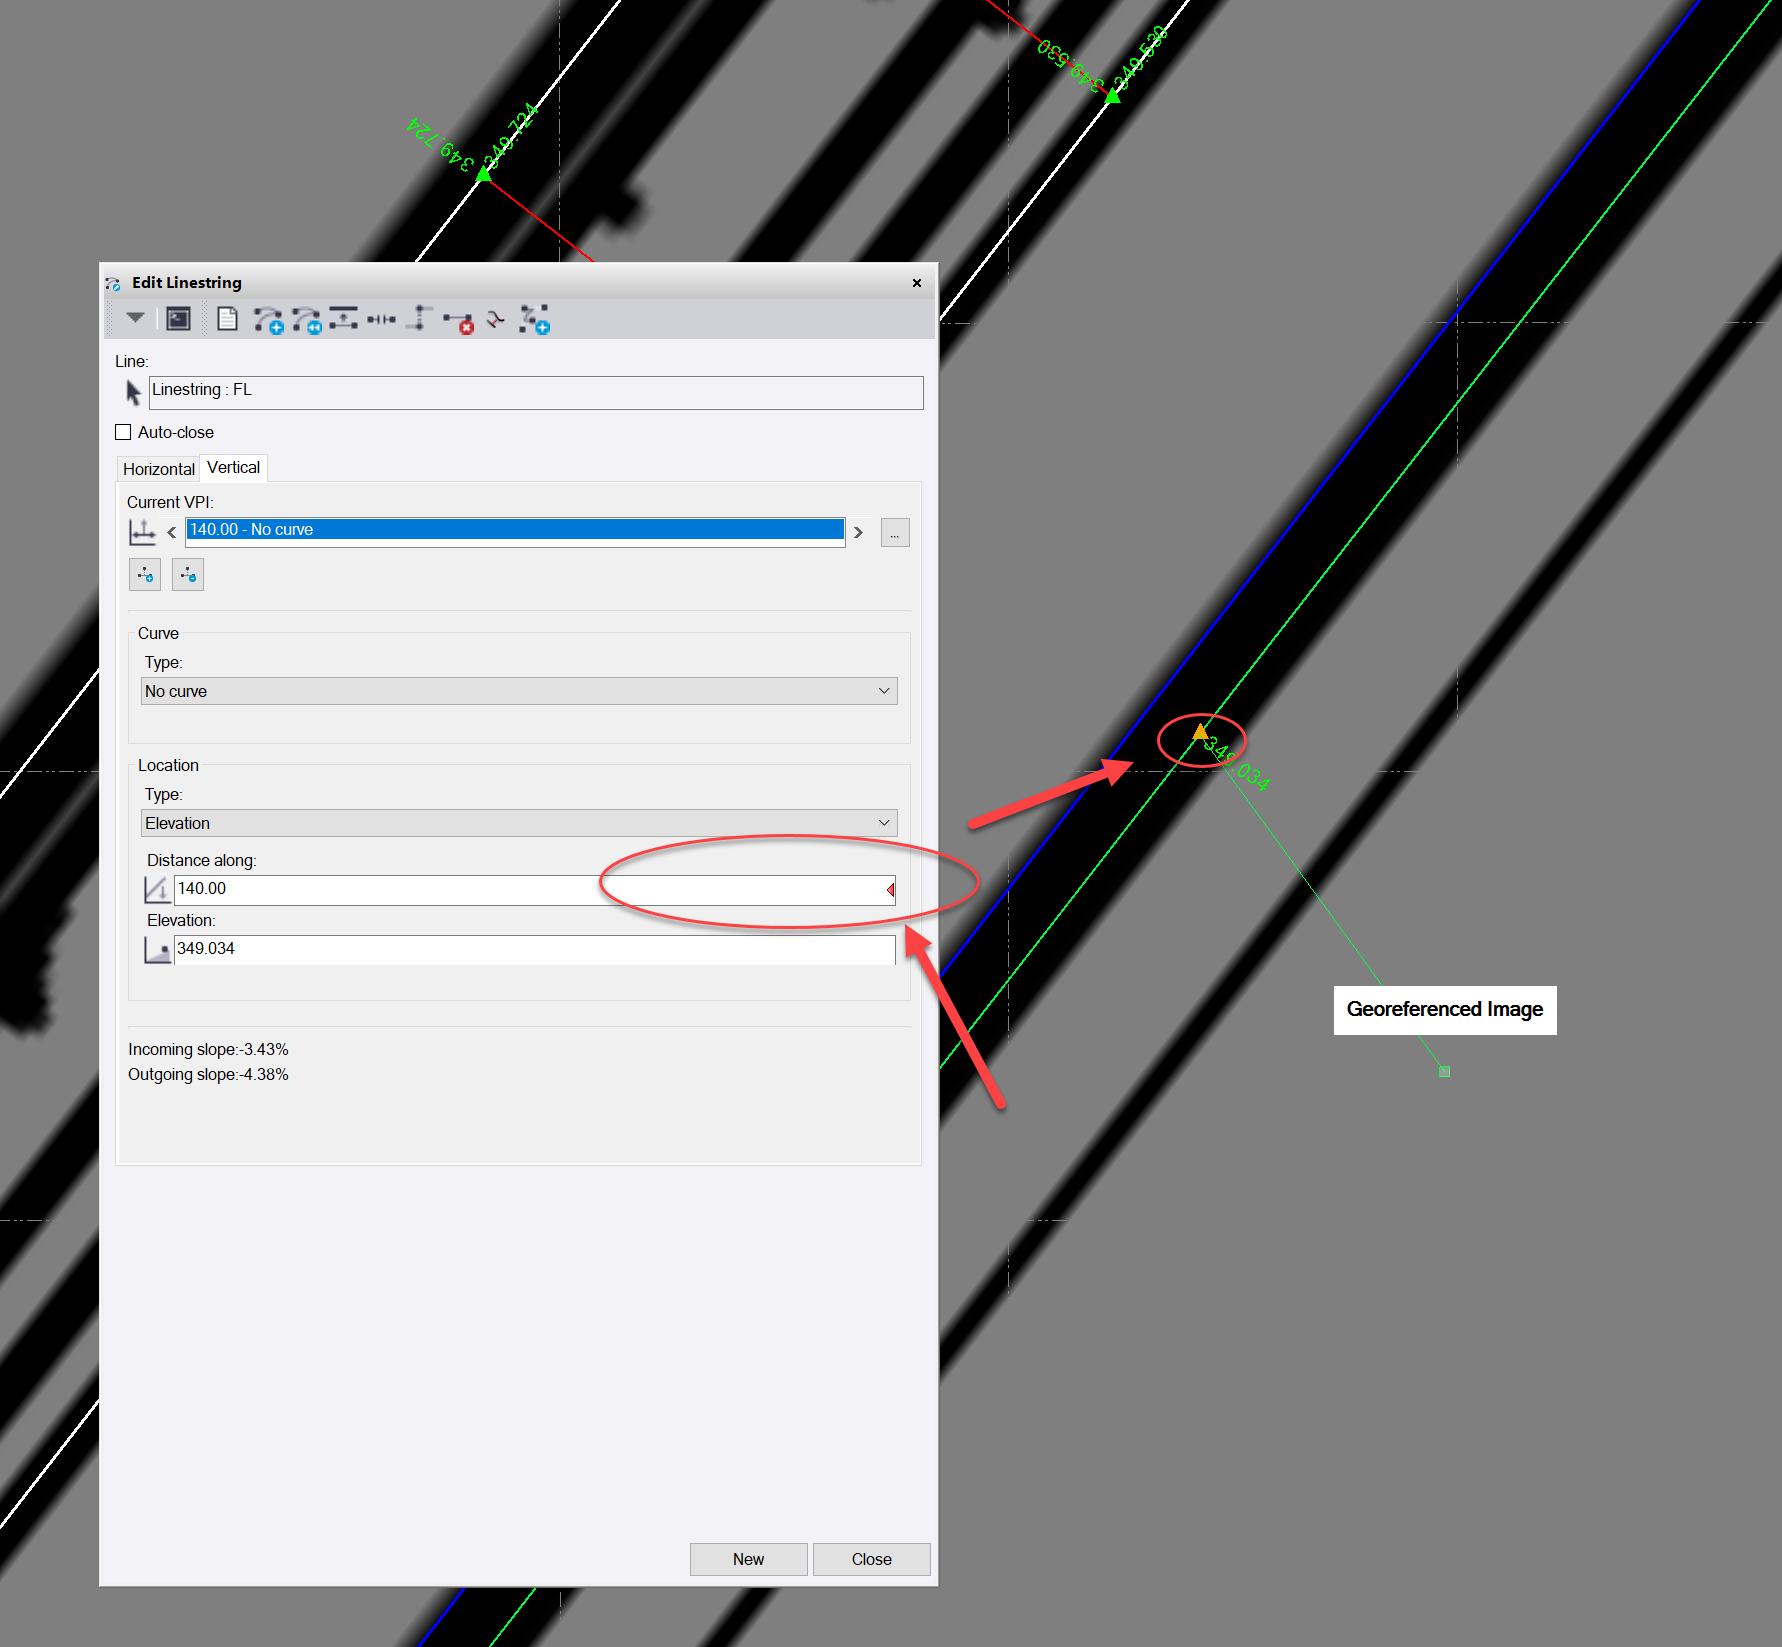Image resolution: width=1782 pixels, height=1647 pixels.
Task: Go to the next VPI arrow
Action: (858, 532)
